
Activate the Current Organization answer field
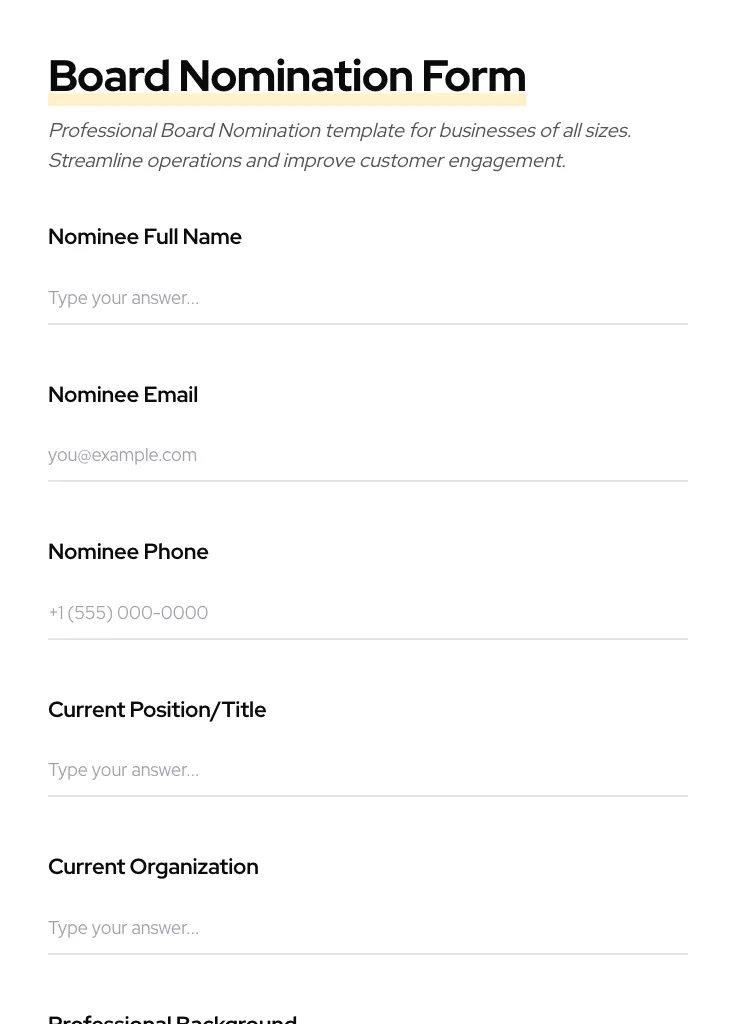(x=367, y=928)
